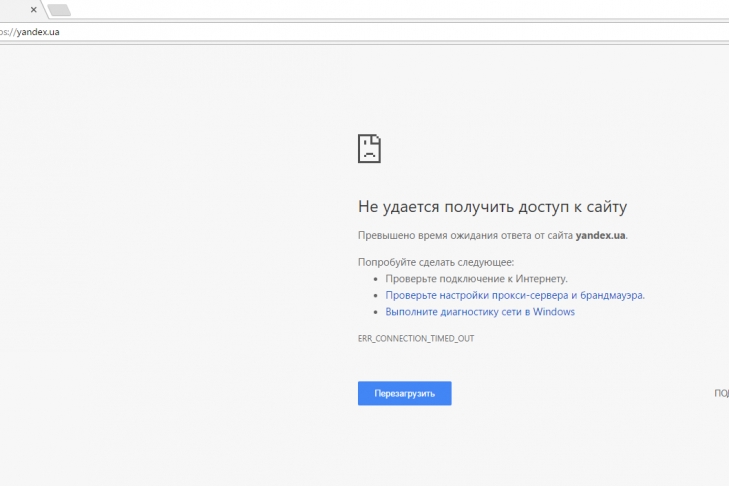Click the Проверьте подключение к Интернету list item
This screenshot has height=486, width=729.
[x=476, y=279]
